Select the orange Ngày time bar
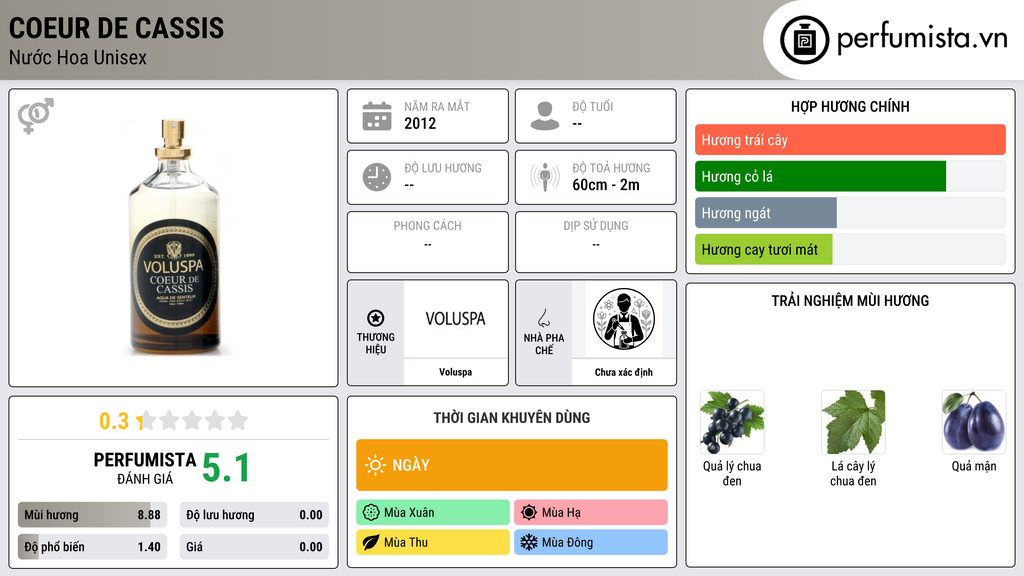This screenshot has height=576, width=1024. [512, 465]
